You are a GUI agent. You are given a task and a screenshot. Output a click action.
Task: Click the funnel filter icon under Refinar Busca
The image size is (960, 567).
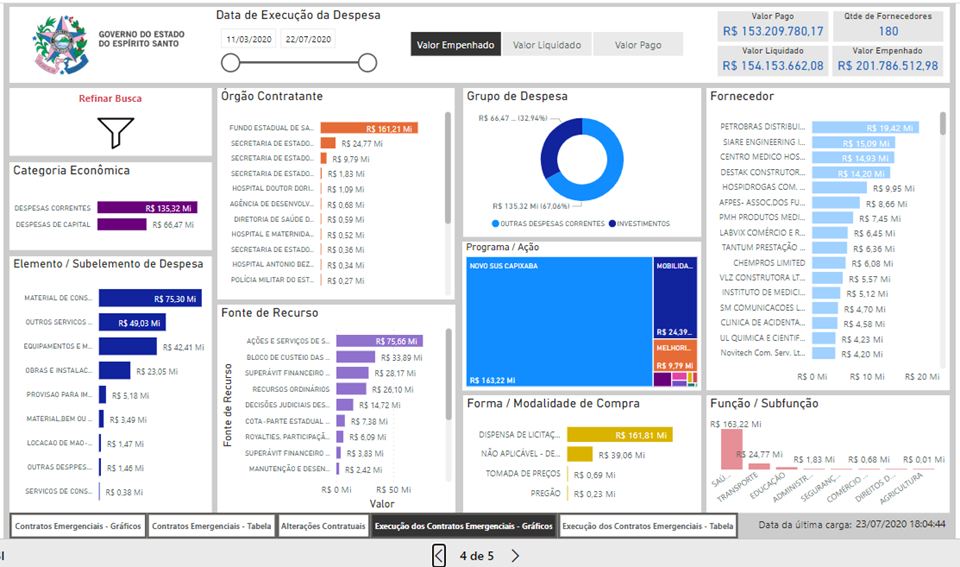116,132
